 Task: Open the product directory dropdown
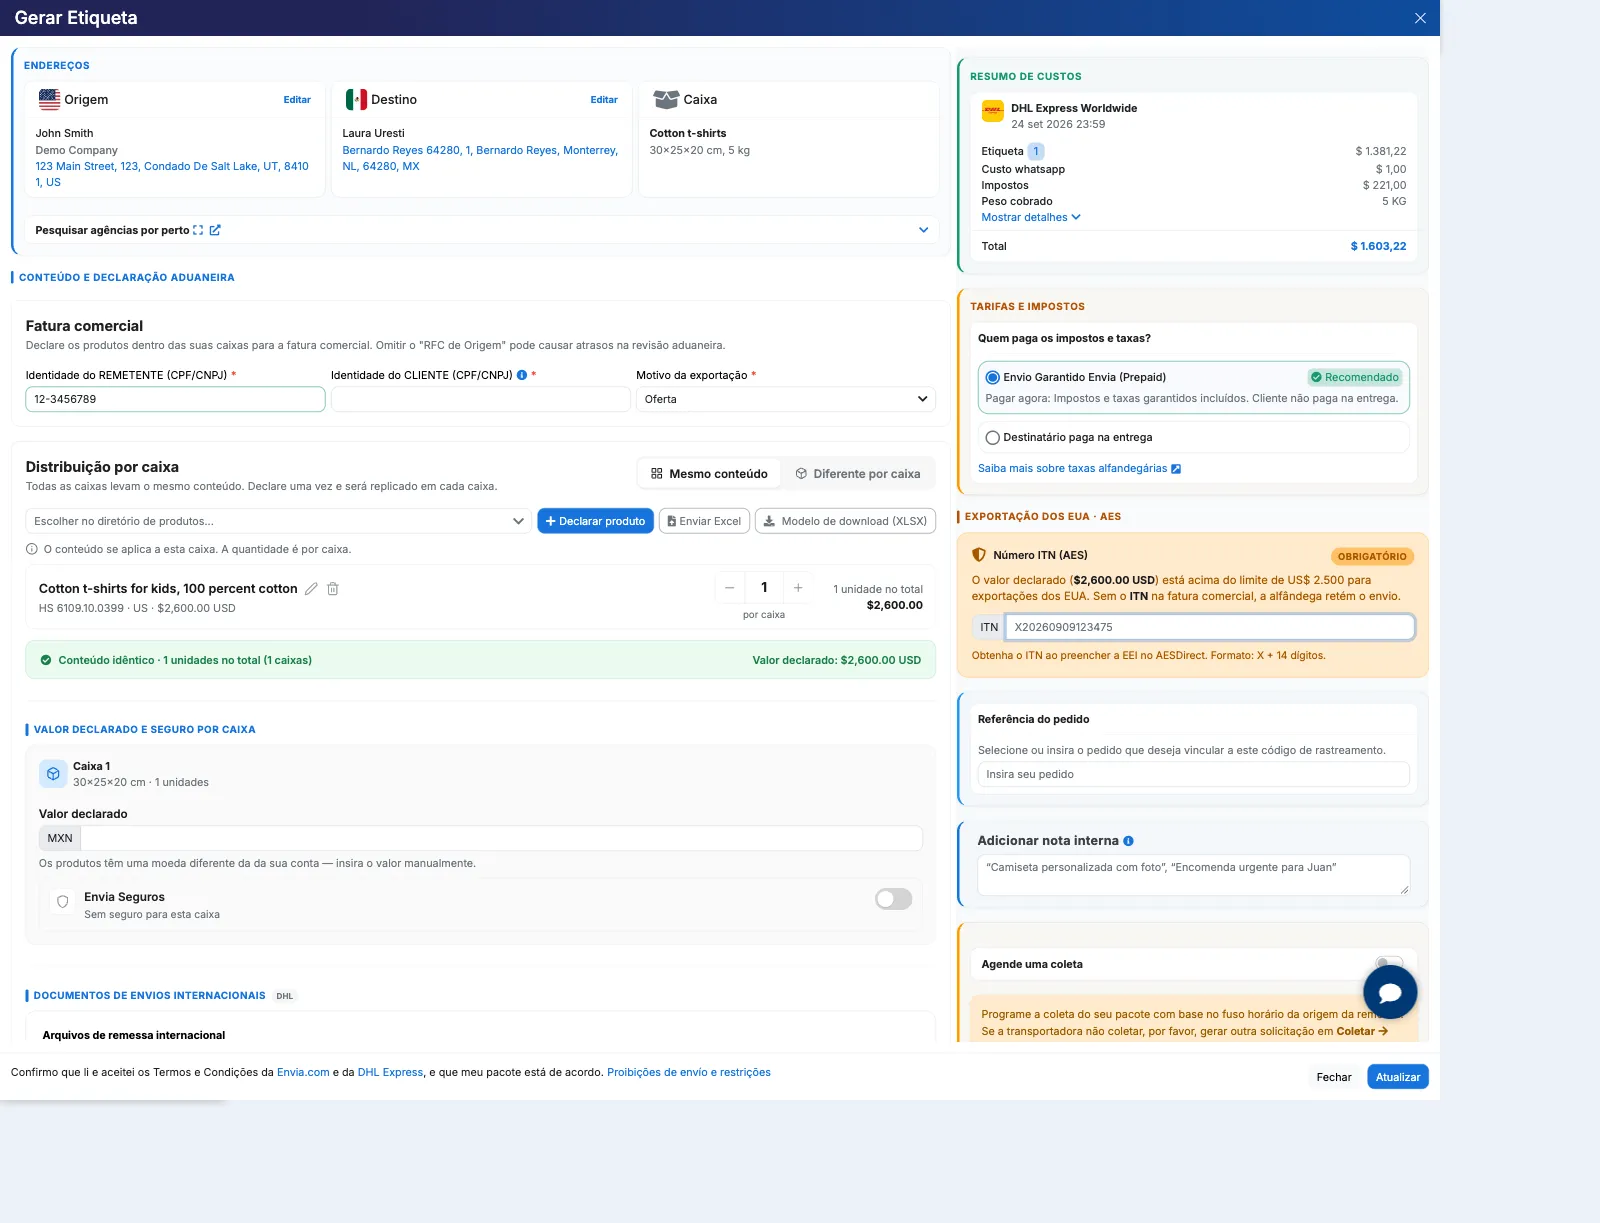(278, 521)
